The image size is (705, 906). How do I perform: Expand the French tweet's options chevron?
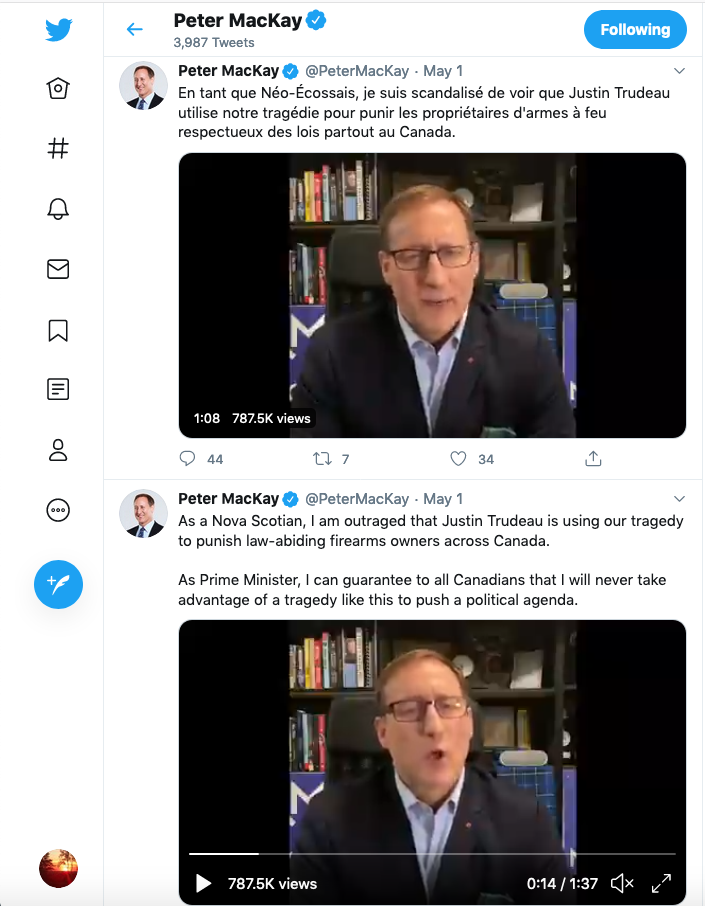pyautogui.click(x=679, y=71)
